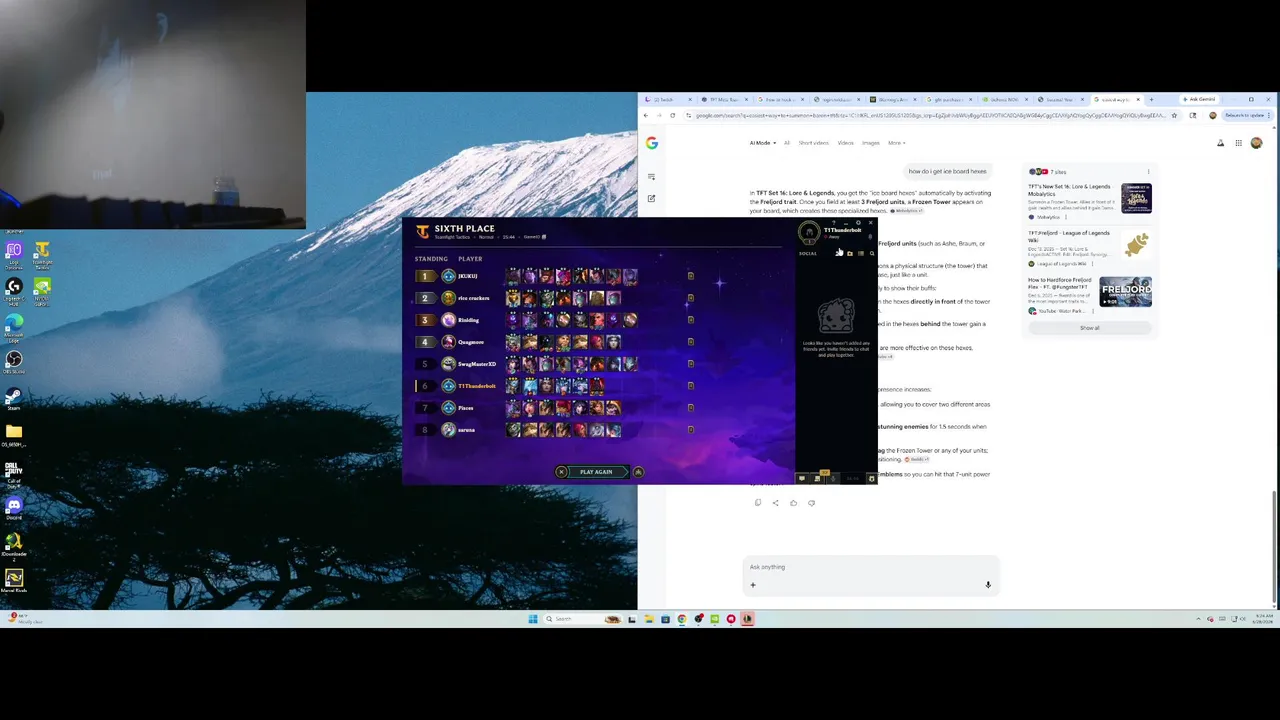Image resolution: width=1280 pixels, height=720 pixels.
Task: Click the Play Again button
Action: (x=596, y=472)
